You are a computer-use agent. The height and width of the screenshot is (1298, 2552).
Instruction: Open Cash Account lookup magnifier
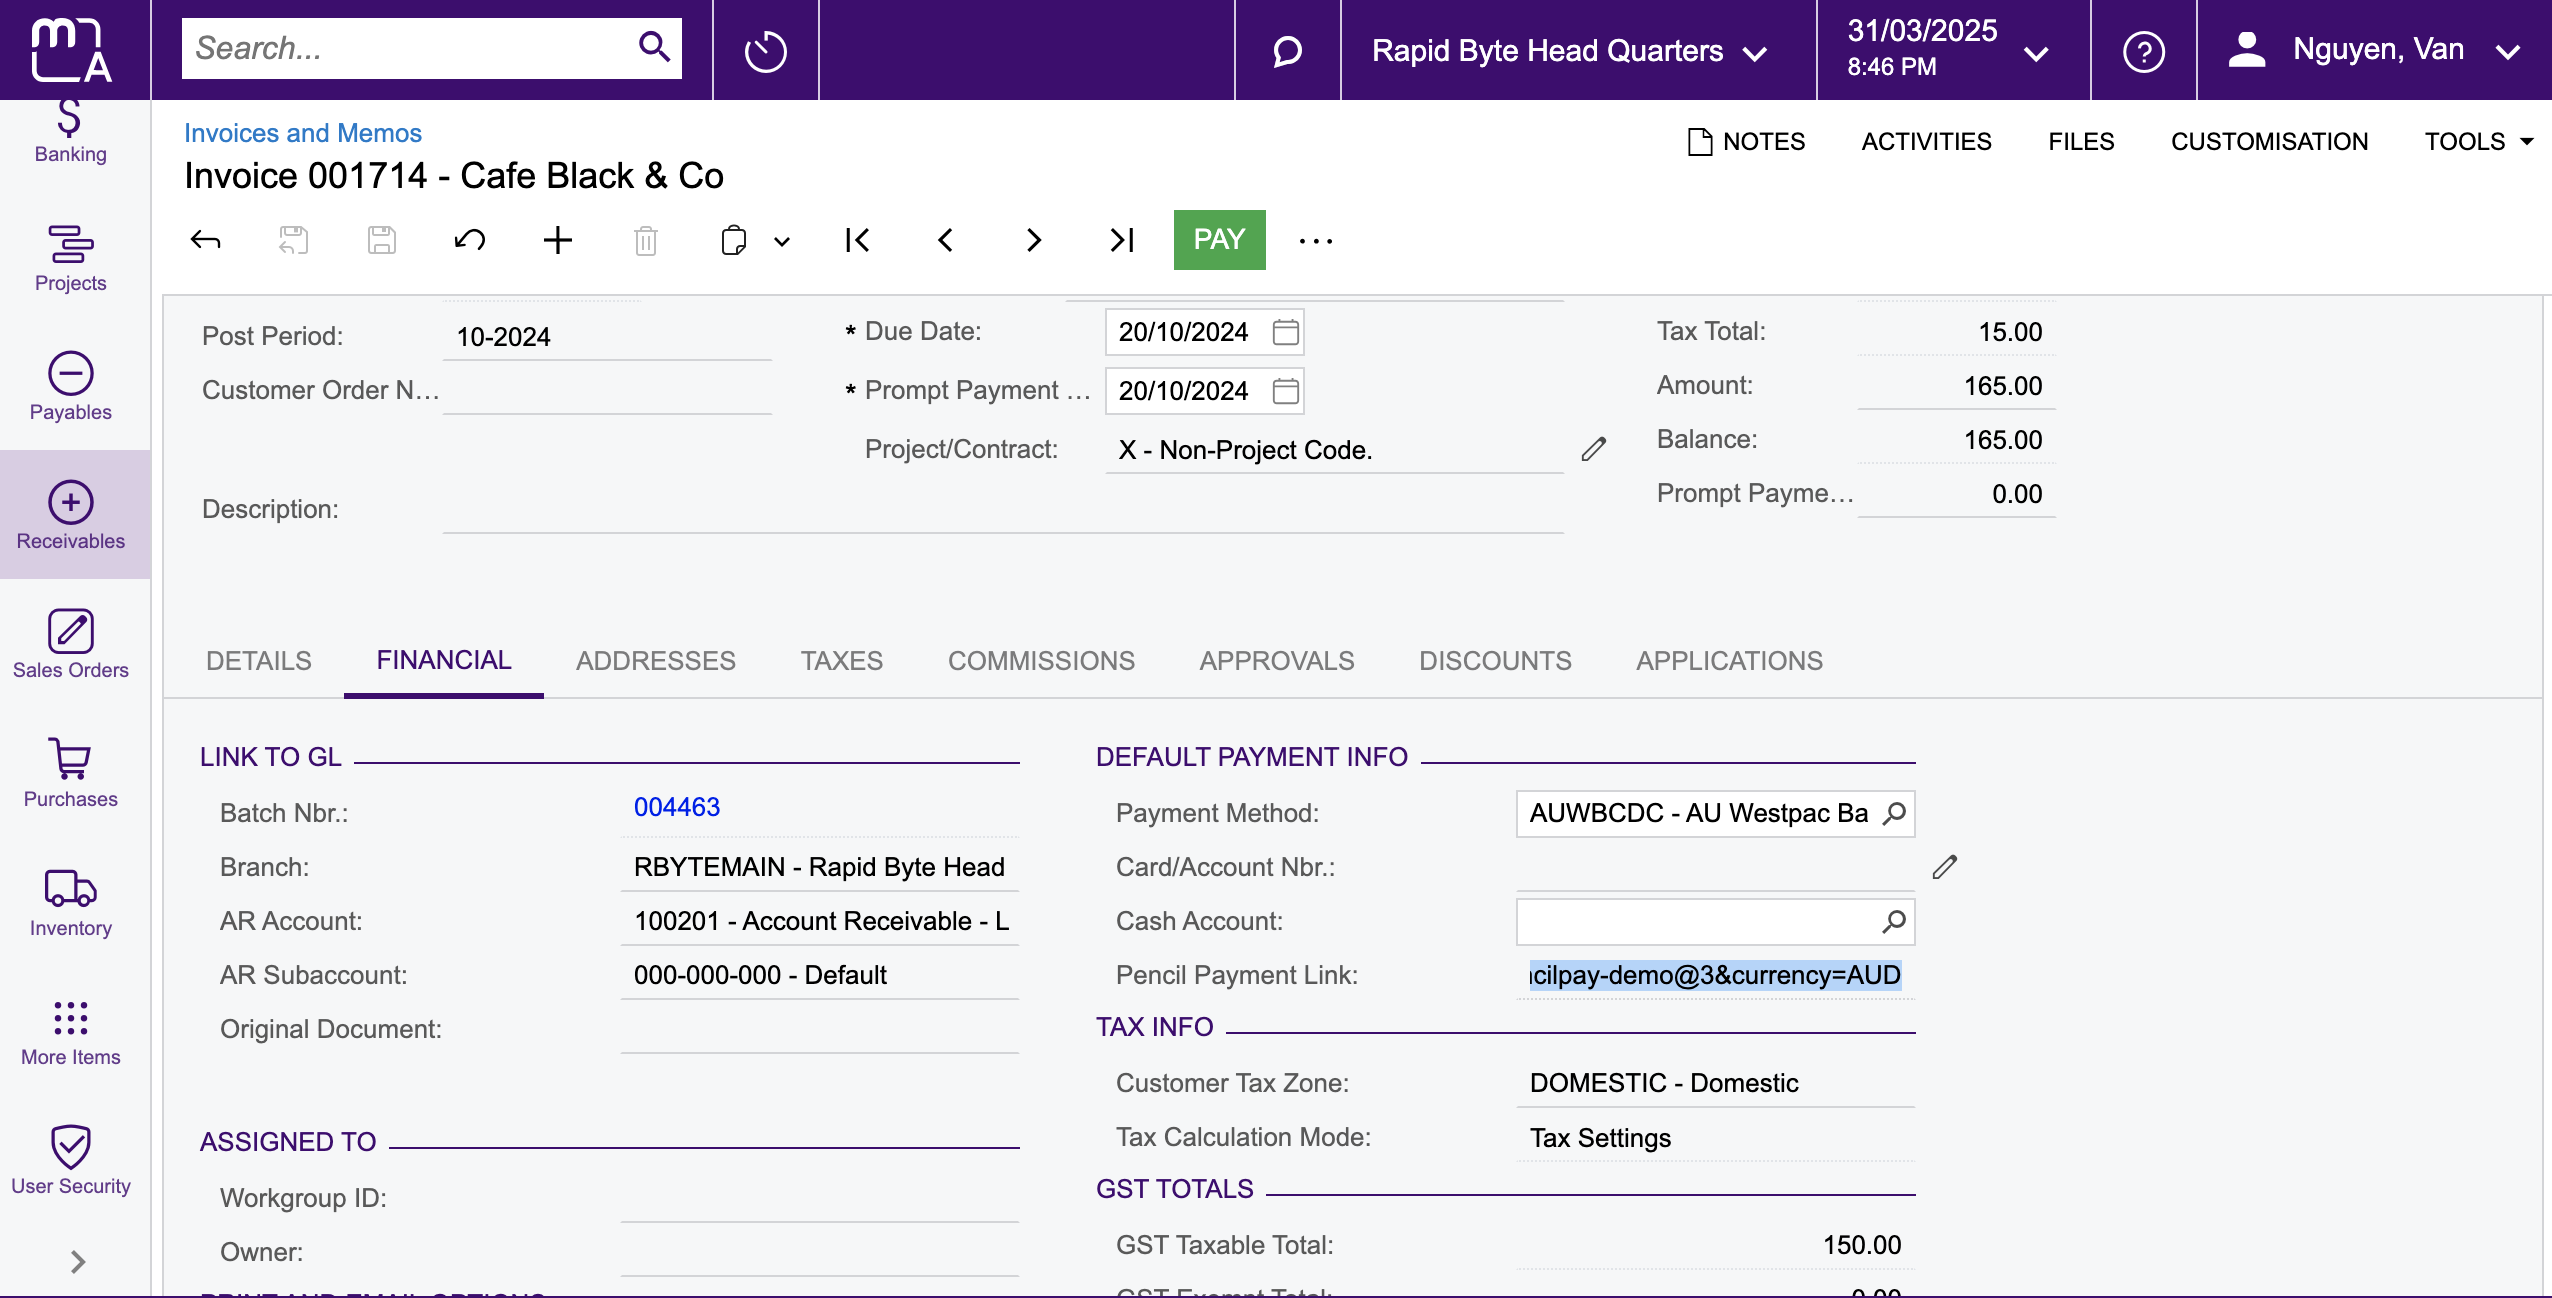click(1893, 921)
